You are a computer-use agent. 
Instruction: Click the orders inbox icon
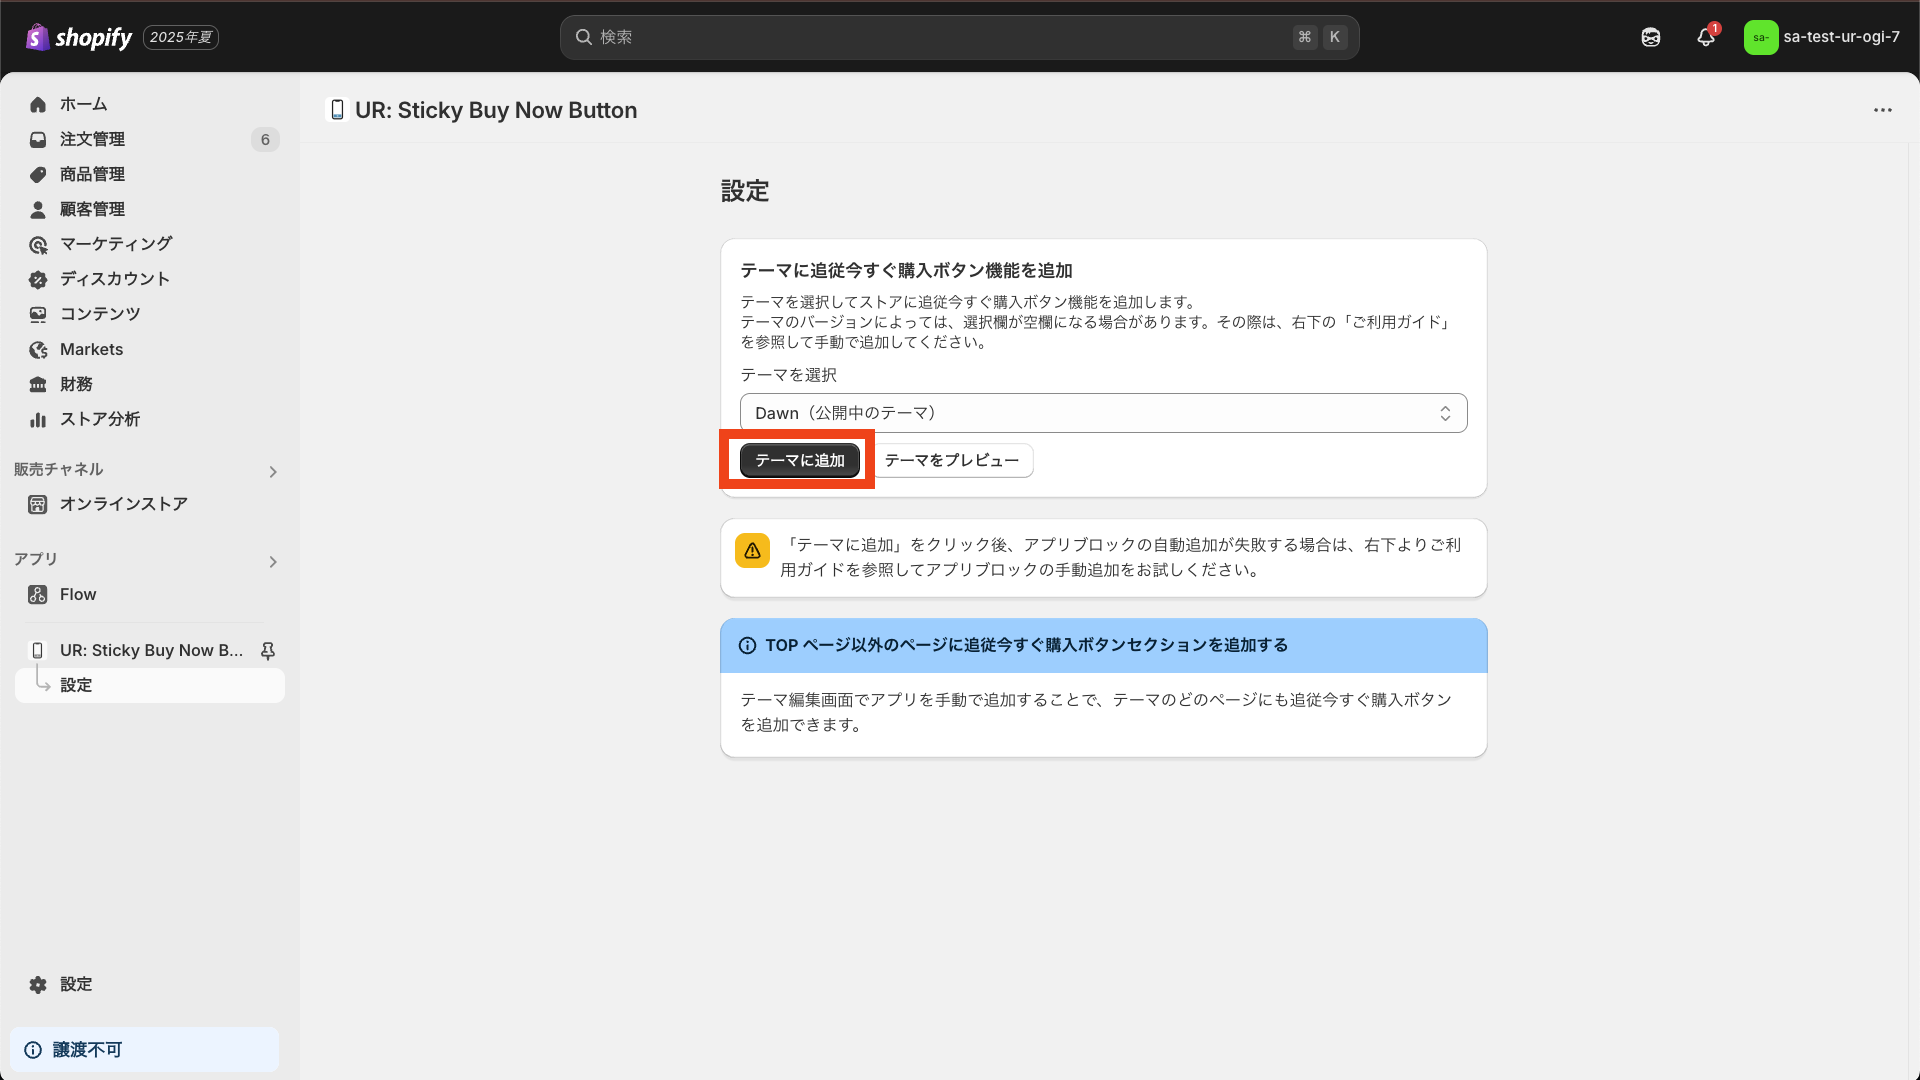coord(38,140)
